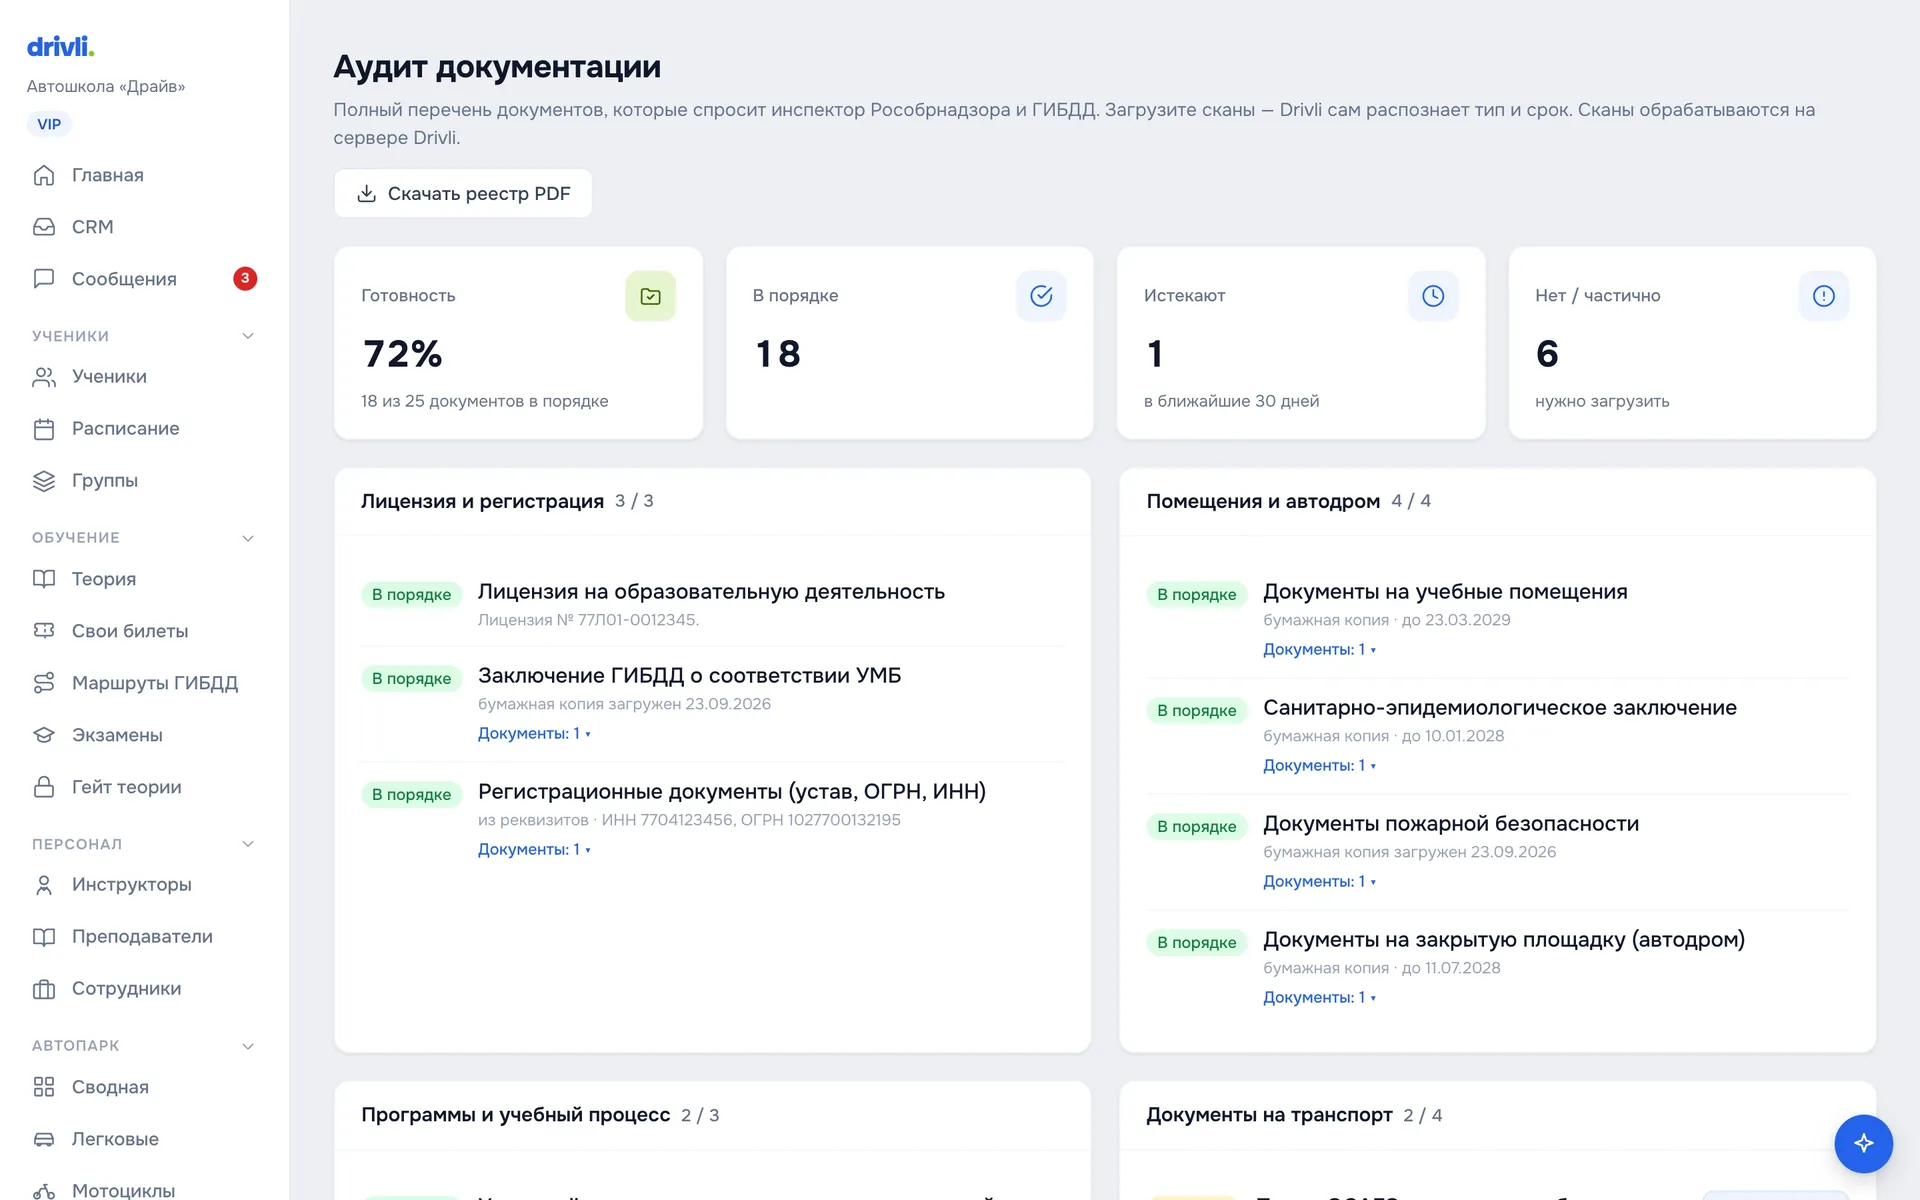Click the Ученики people icon

pyautogui.click(x=44, y=377)
